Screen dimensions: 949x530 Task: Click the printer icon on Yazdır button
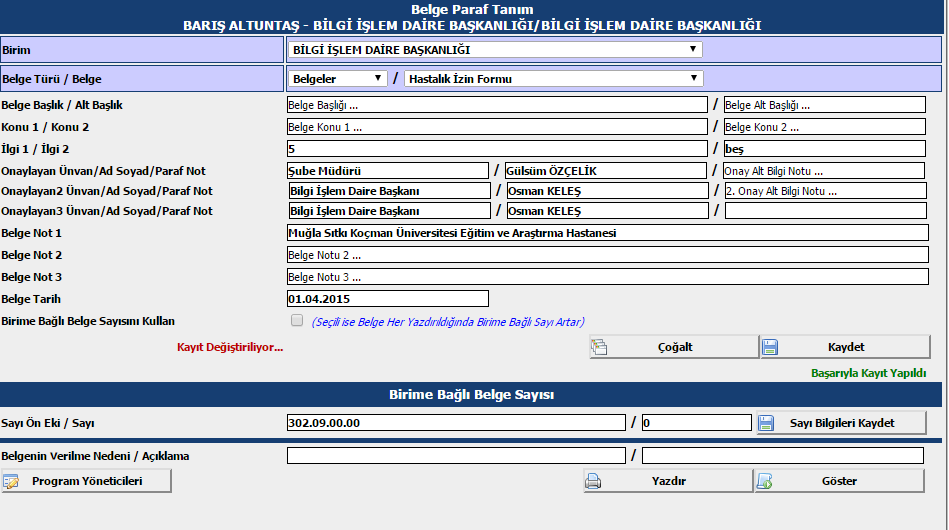(x=593, y=481)
